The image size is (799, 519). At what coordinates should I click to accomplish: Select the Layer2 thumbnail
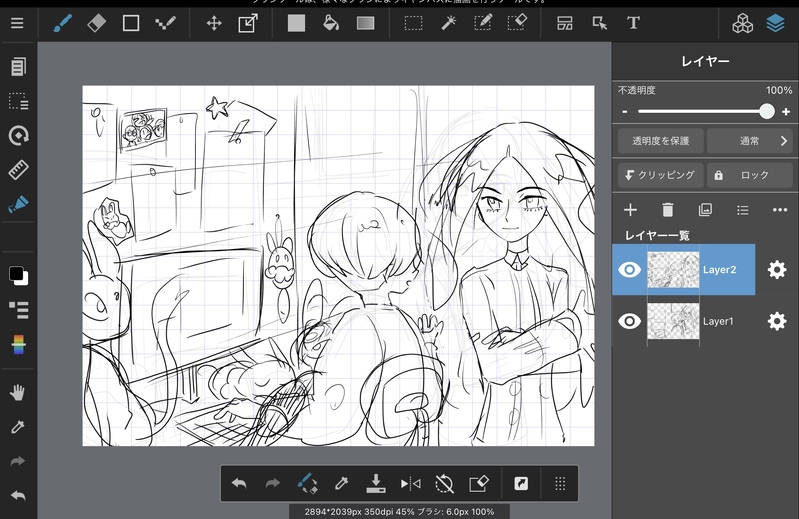pos(673,269)
